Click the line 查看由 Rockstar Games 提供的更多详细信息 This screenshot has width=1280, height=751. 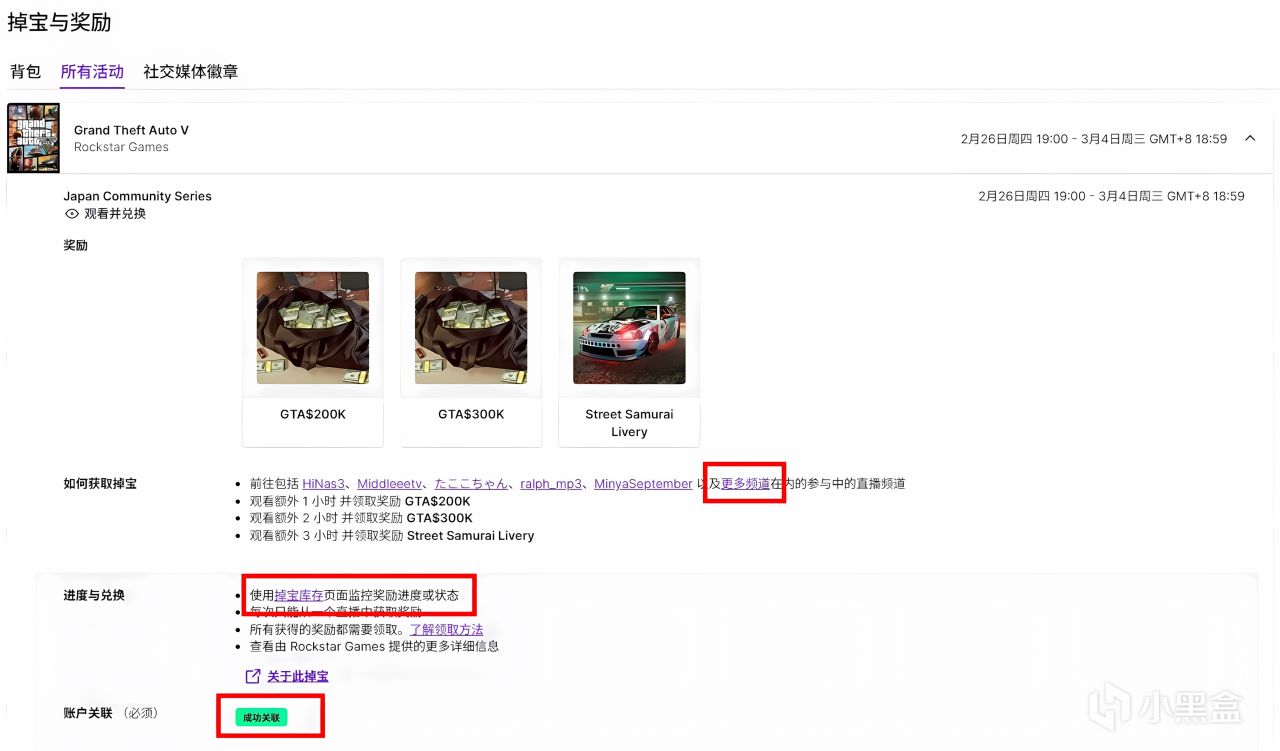pos(374,646)
